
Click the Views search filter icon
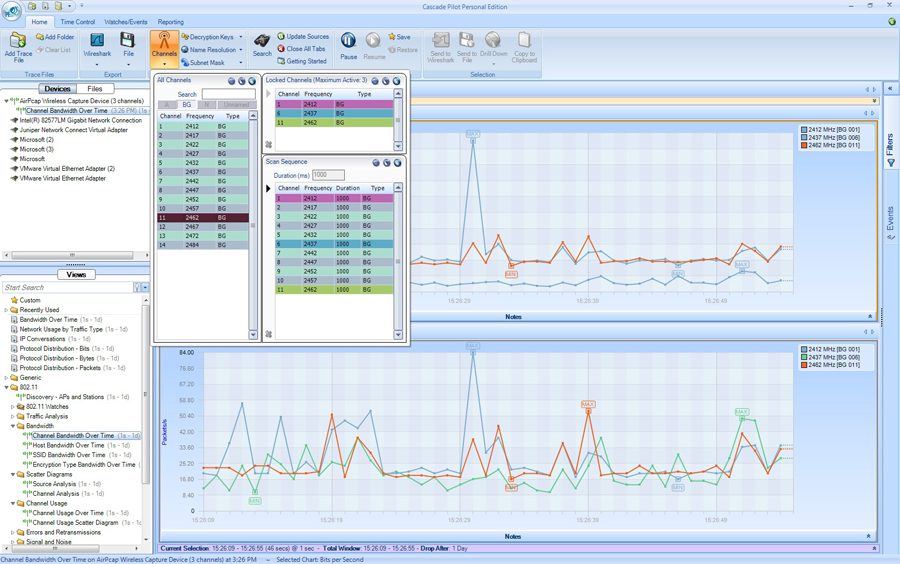click(137, 287)
